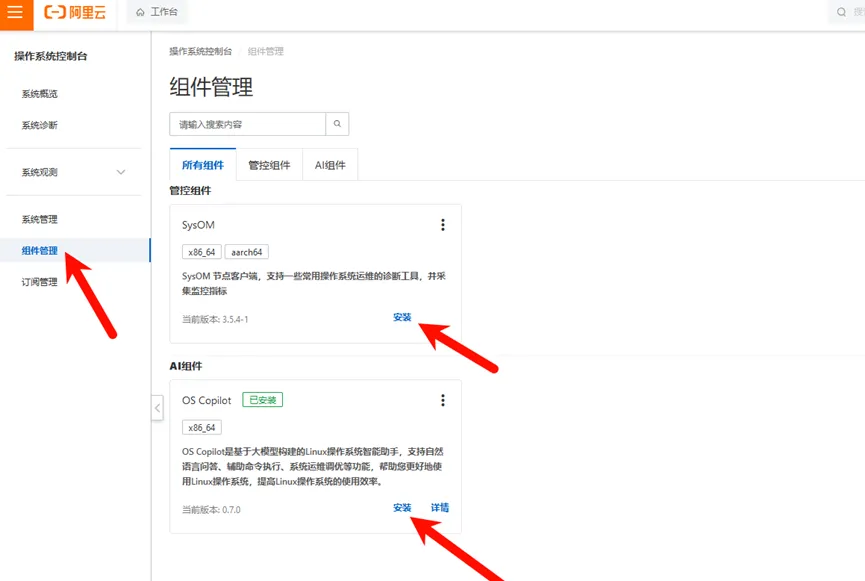This screenshot has height=581, width=865.
Task: Click the component search magnifier button
Action: click(x=337, y=124)
